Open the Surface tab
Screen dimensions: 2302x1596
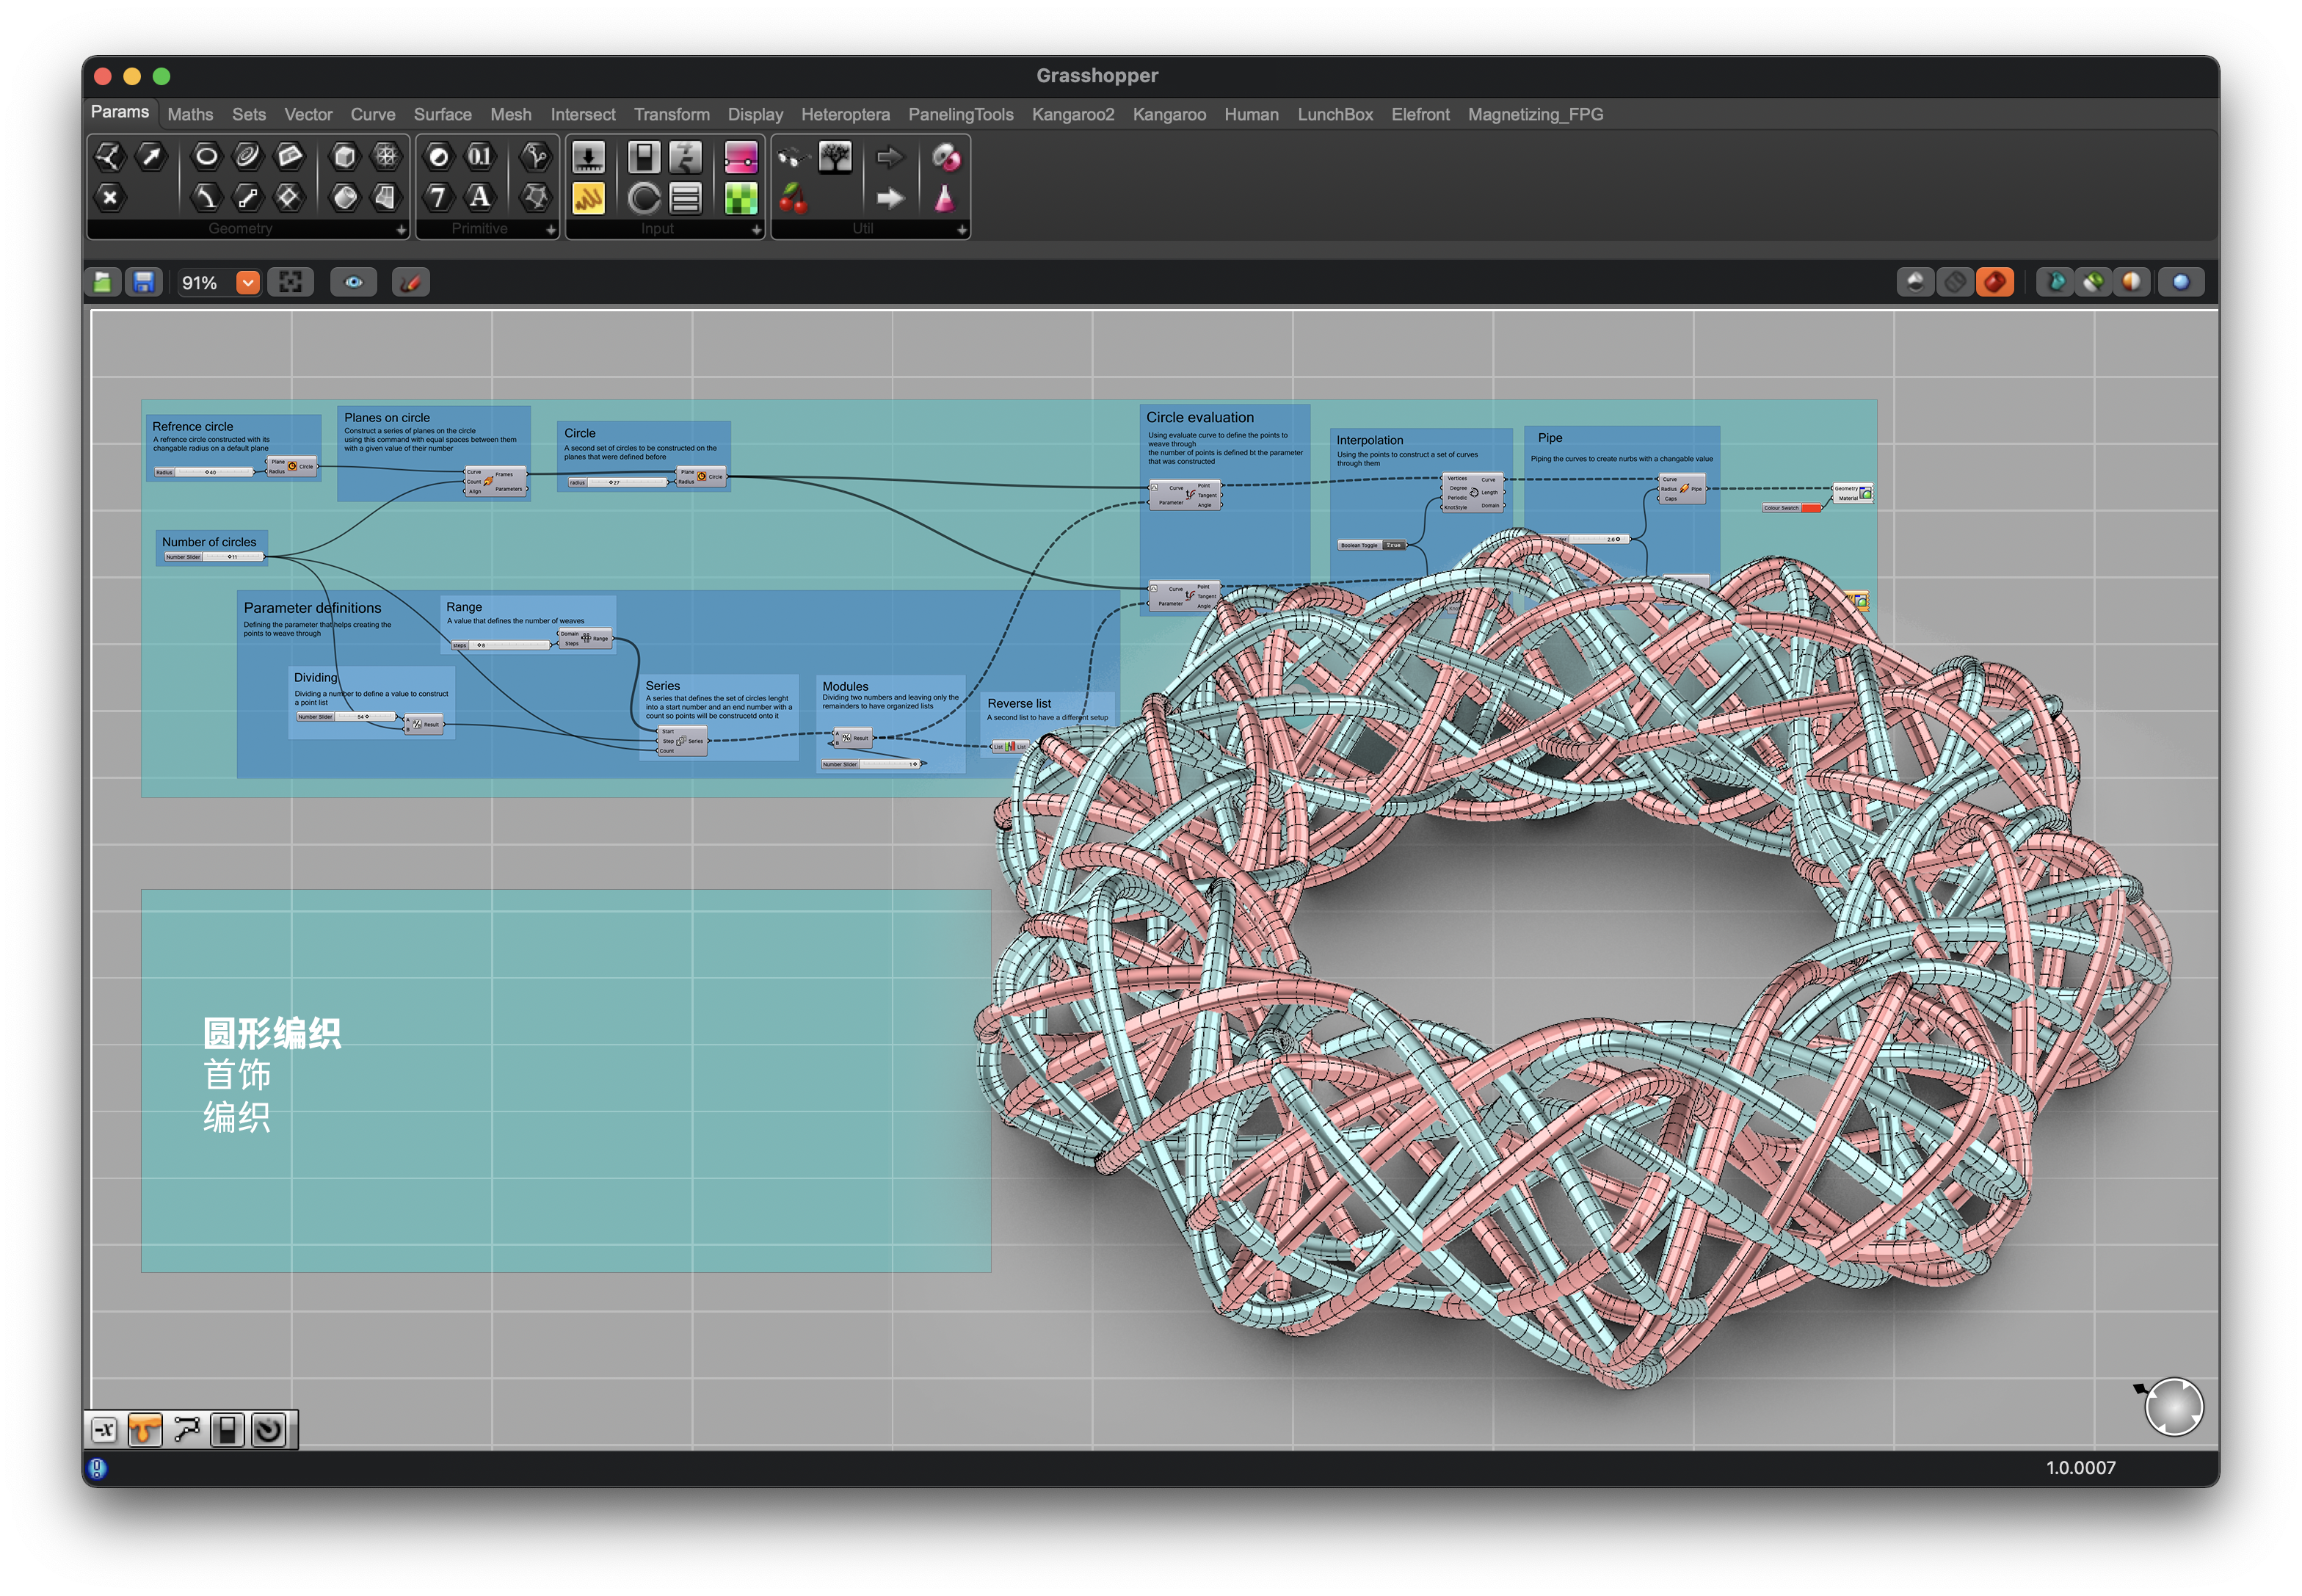click(x=442, y=115)
